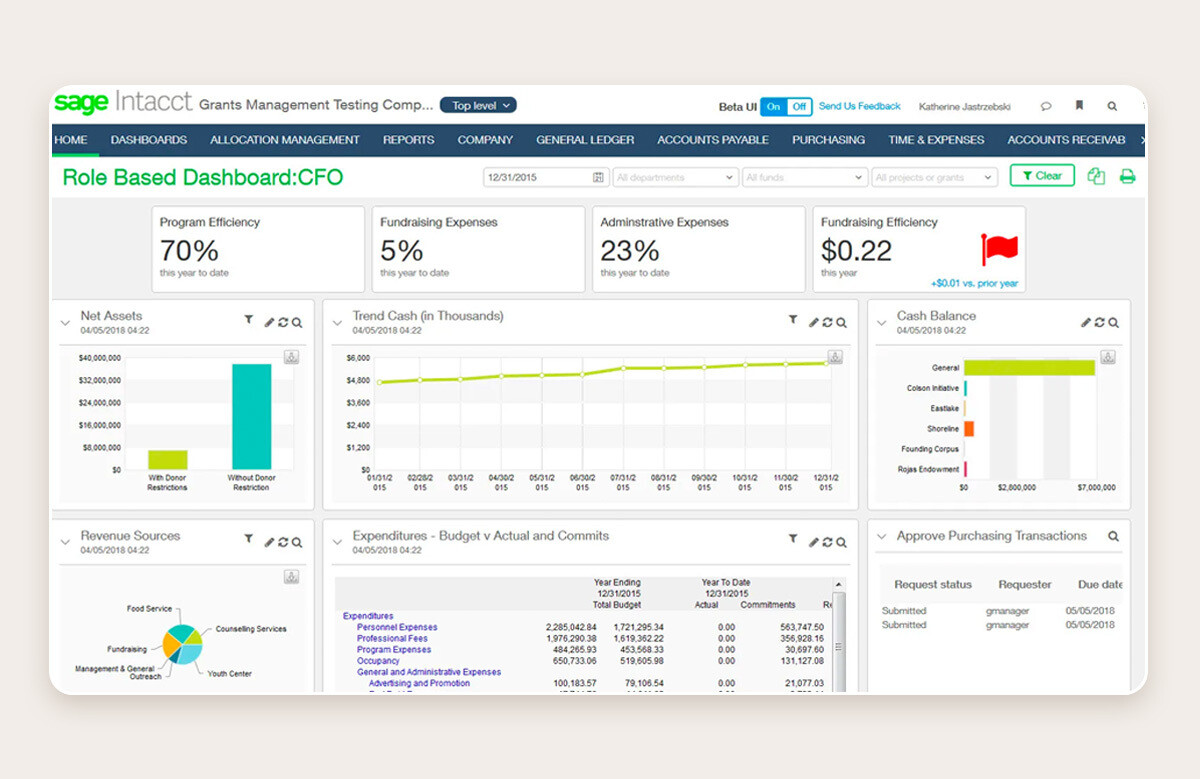Open the Time & Expenses menu
Viewport: 1200px width, 779px height.
click(936, 140)
